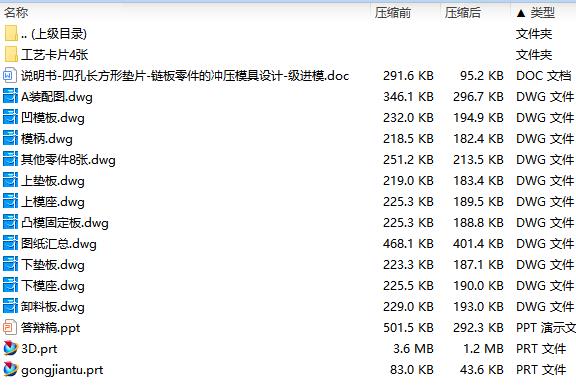Click the DWG icon beside 图纸汇总.dwg

click(10, 243)
